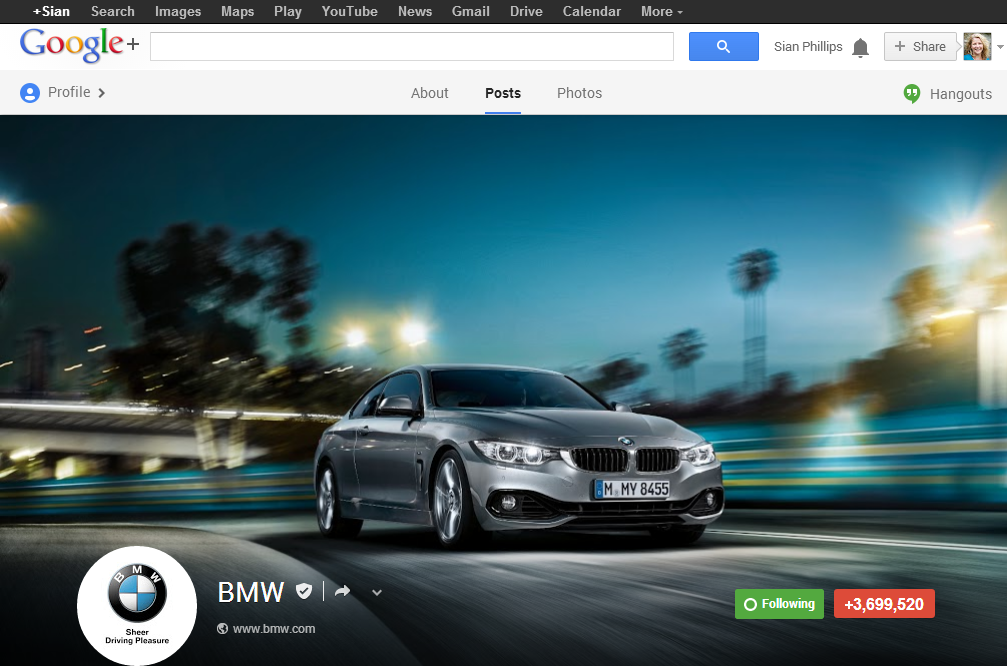Open notifications via the bell icon
1007x666 pixels.
coord(860,46)
